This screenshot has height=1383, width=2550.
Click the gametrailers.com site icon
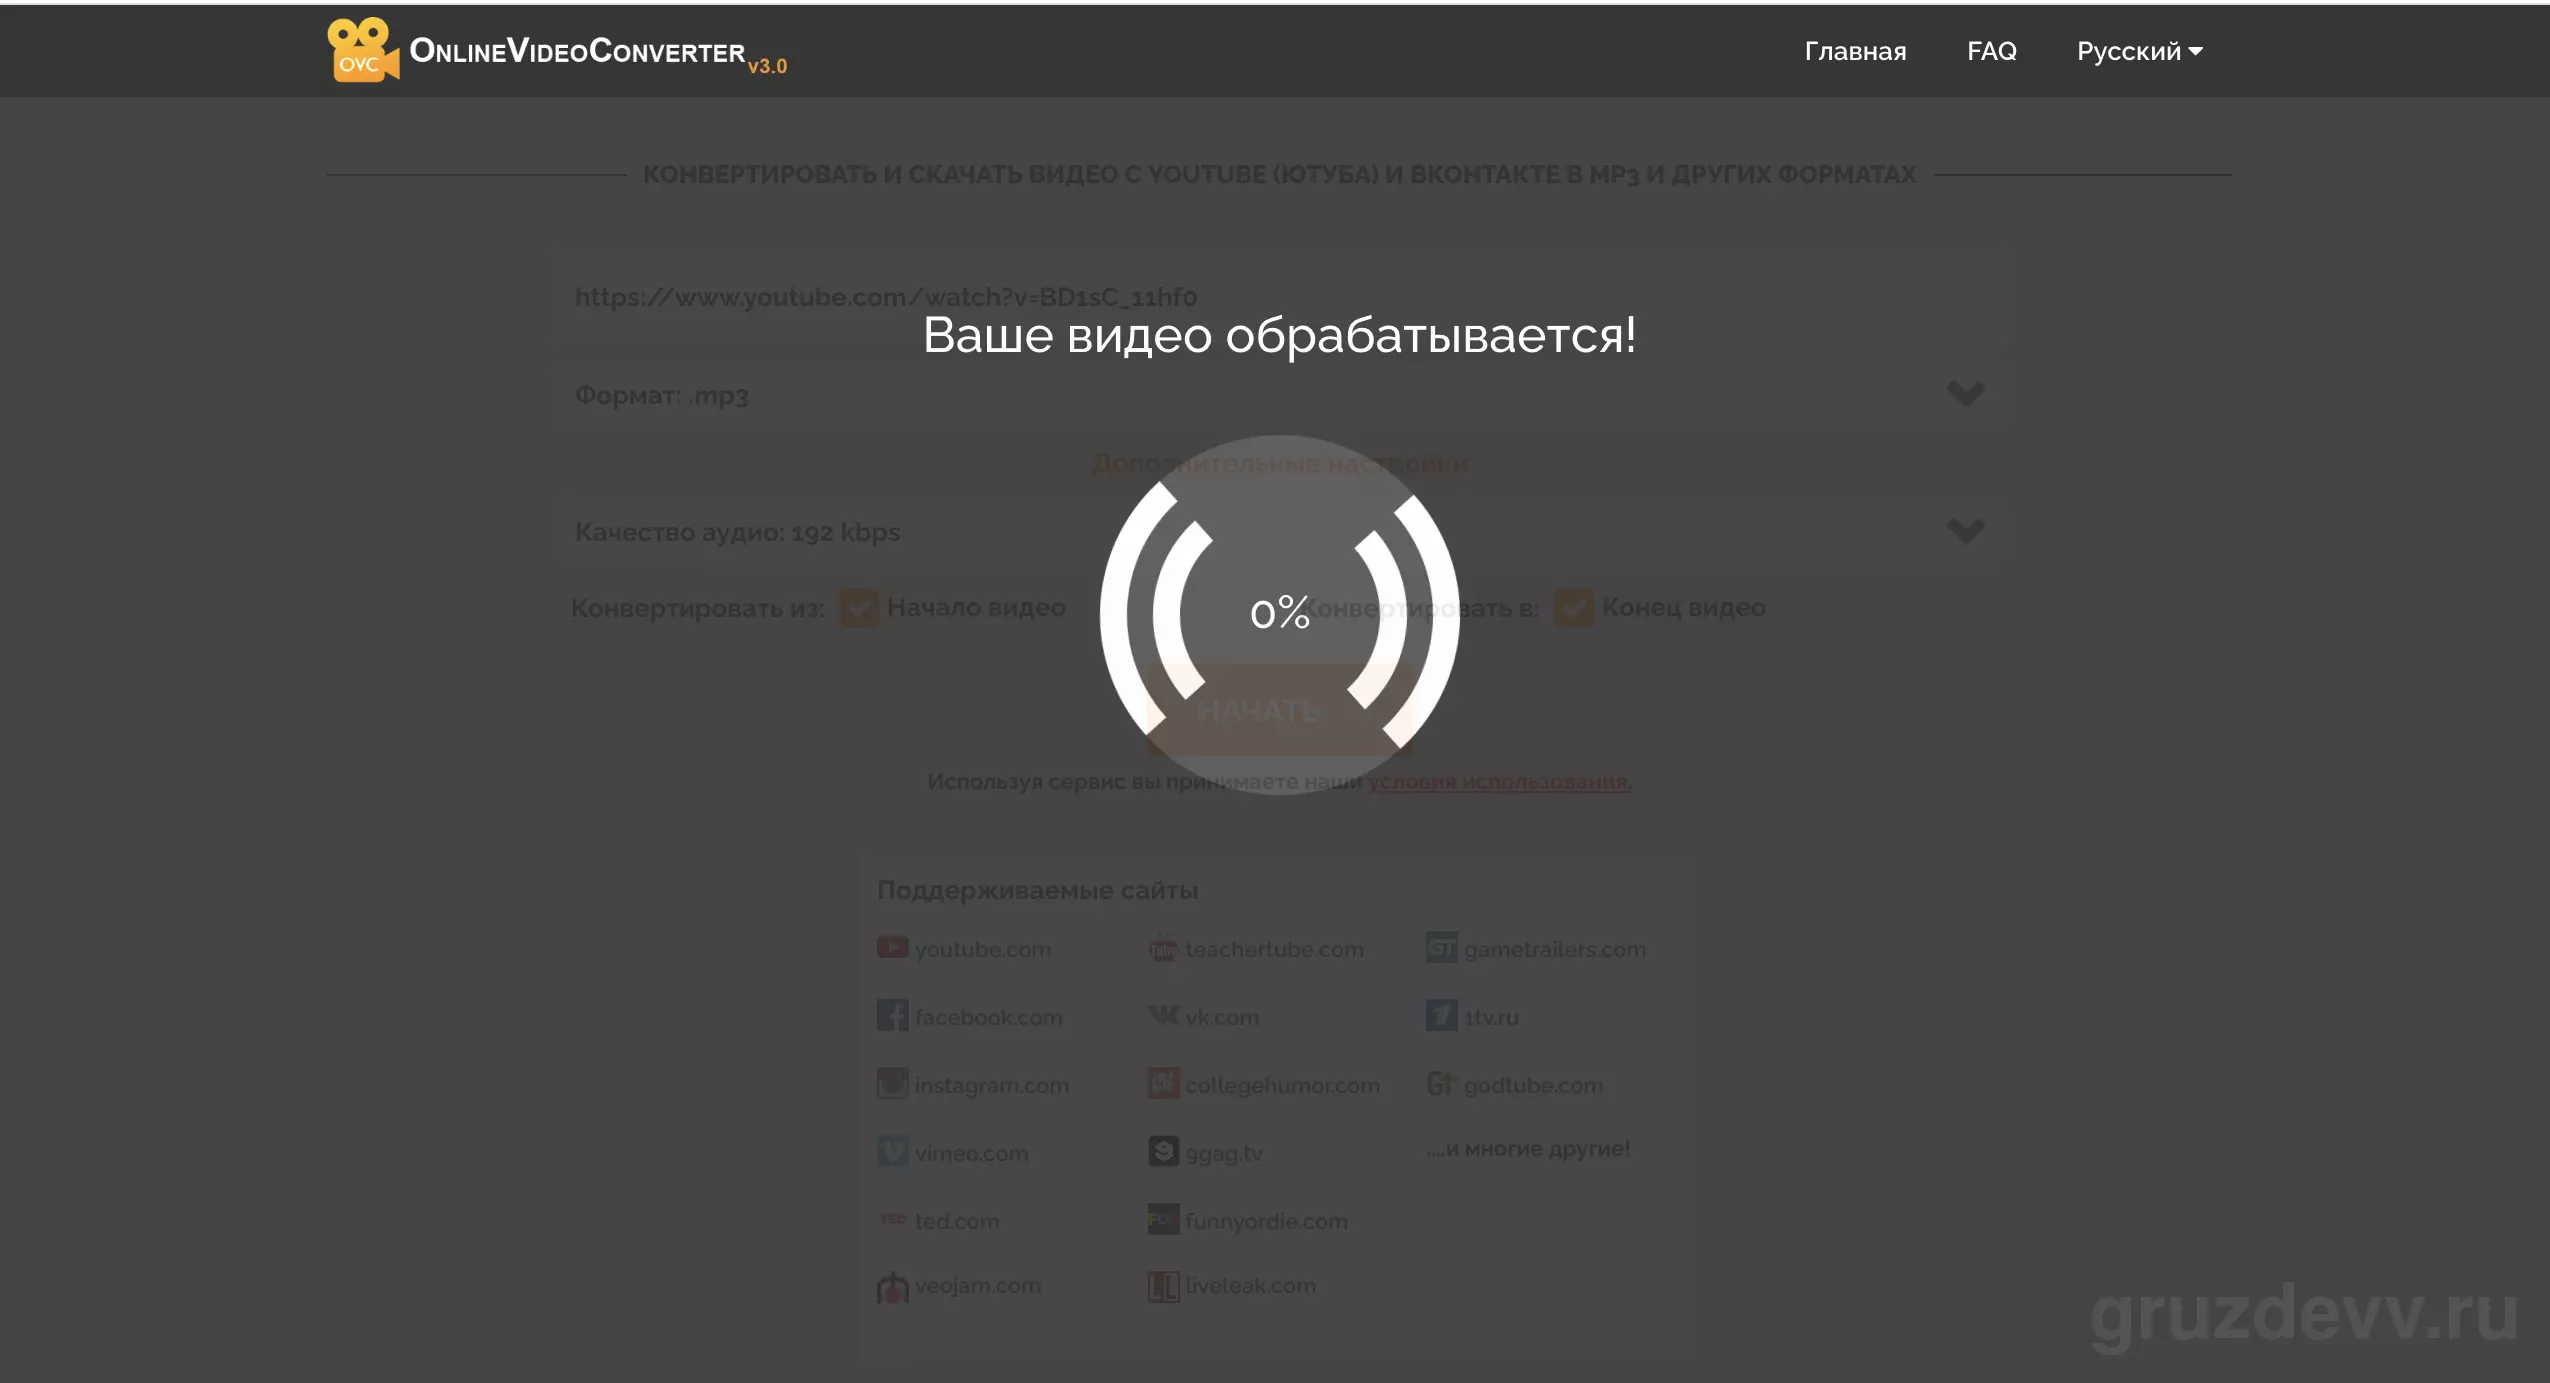pyautogui.click(x=1441, y=947)
